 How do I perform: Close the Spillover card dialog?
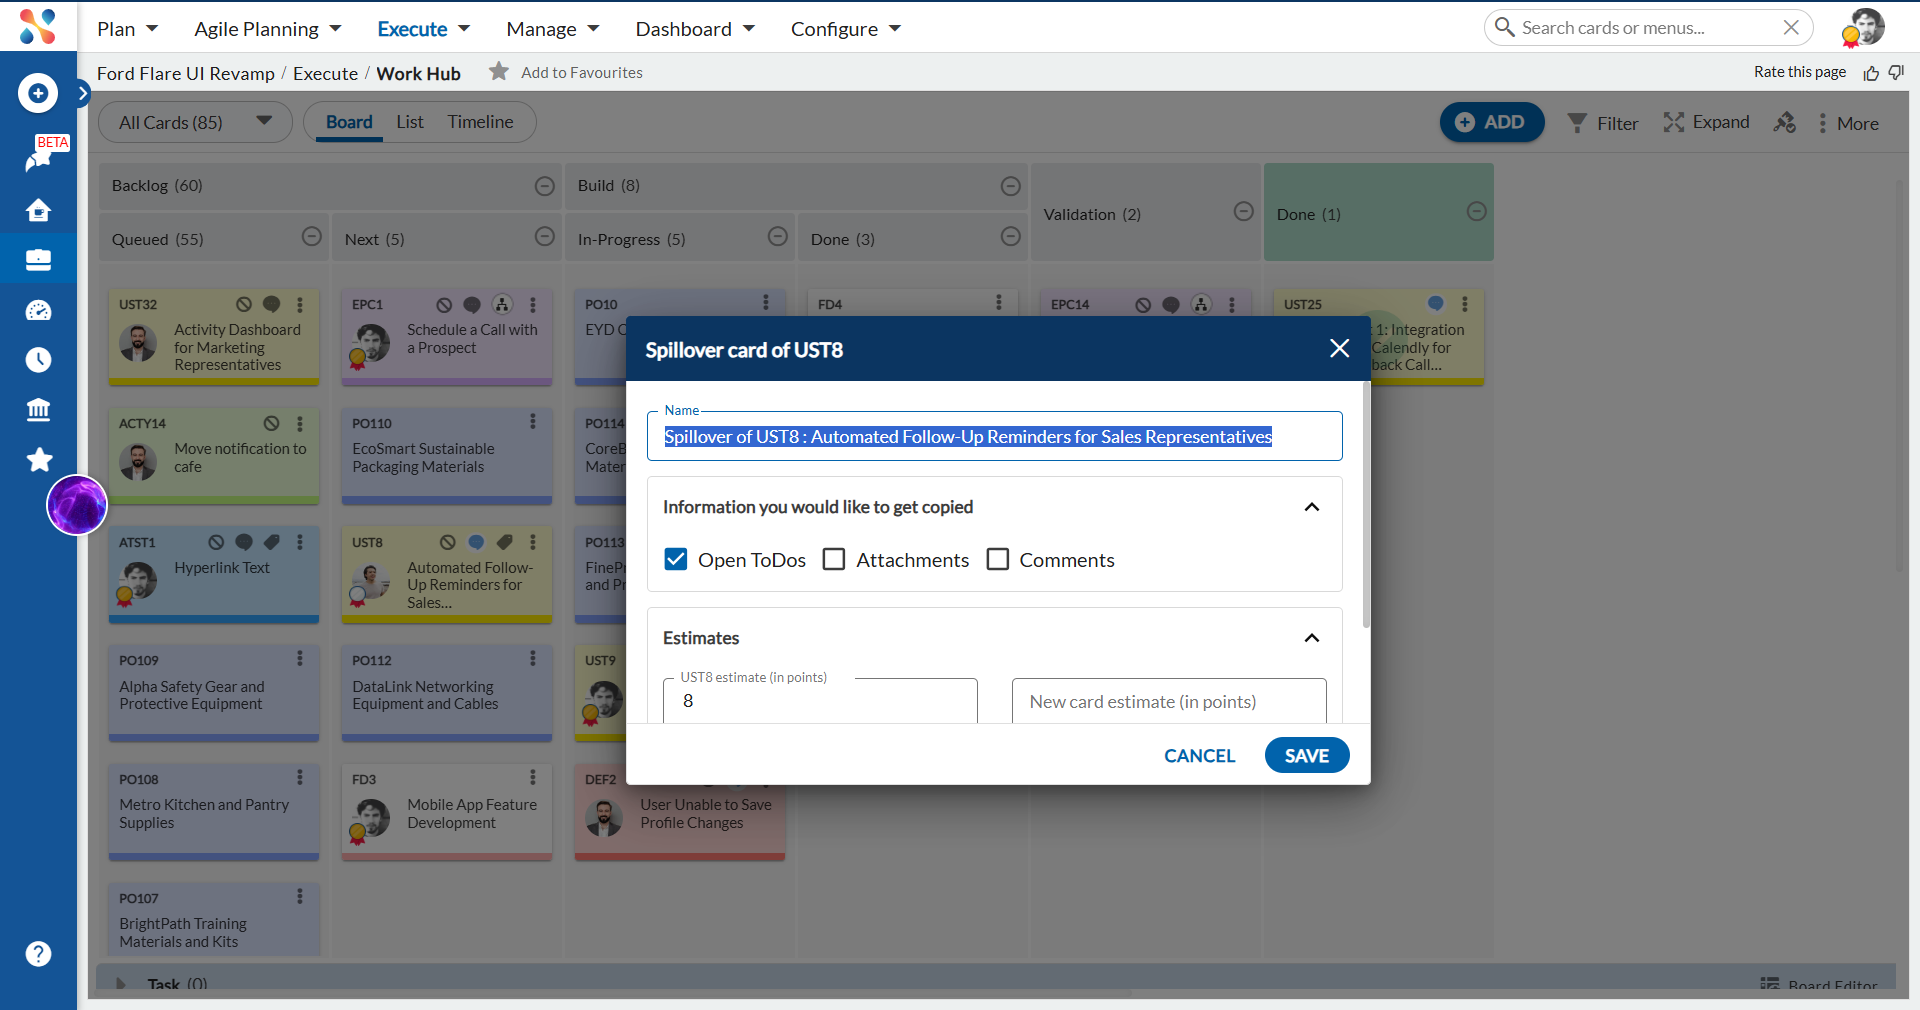pos(1339,348)
